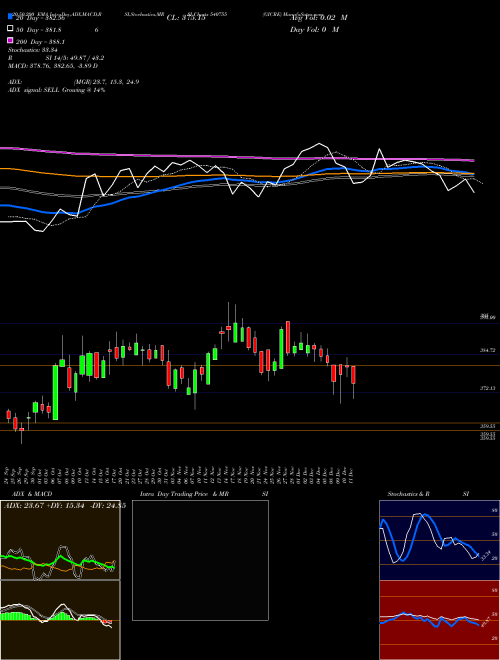Click the tall green candle near 06 Oct
Viewport: 500px width, 660px height.
tap(55, 392)
